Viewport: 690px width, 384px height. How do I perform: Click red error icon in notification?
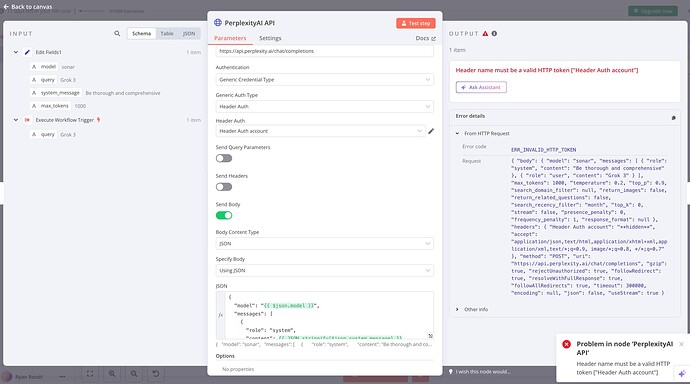567,344
